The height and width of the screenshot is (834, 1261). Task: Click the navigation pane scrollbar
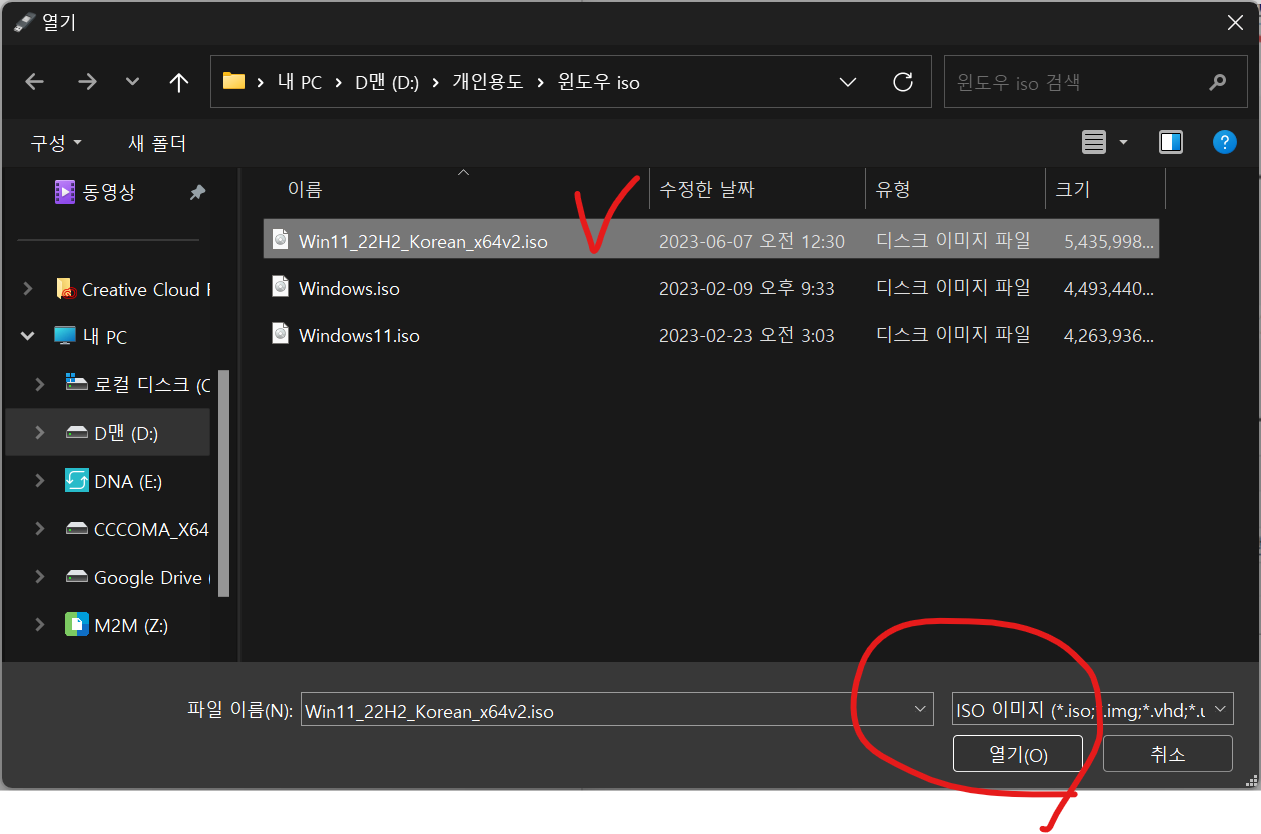click(x=224, y=483)
